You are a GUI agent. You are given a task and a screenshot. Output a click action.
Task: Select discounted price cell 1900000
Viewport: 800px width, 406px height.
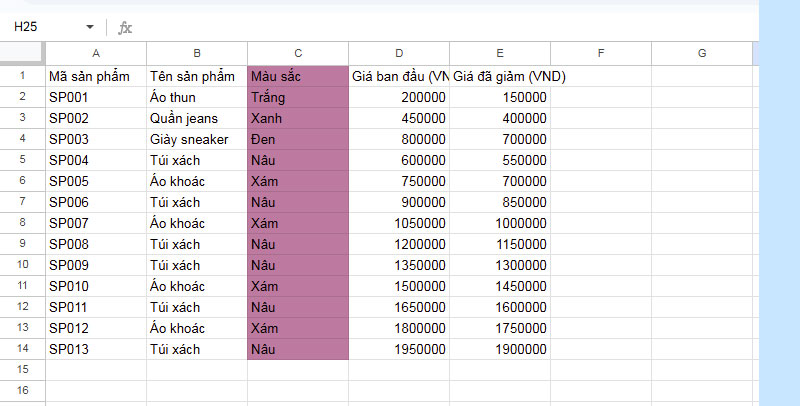(x=500, y=349)
